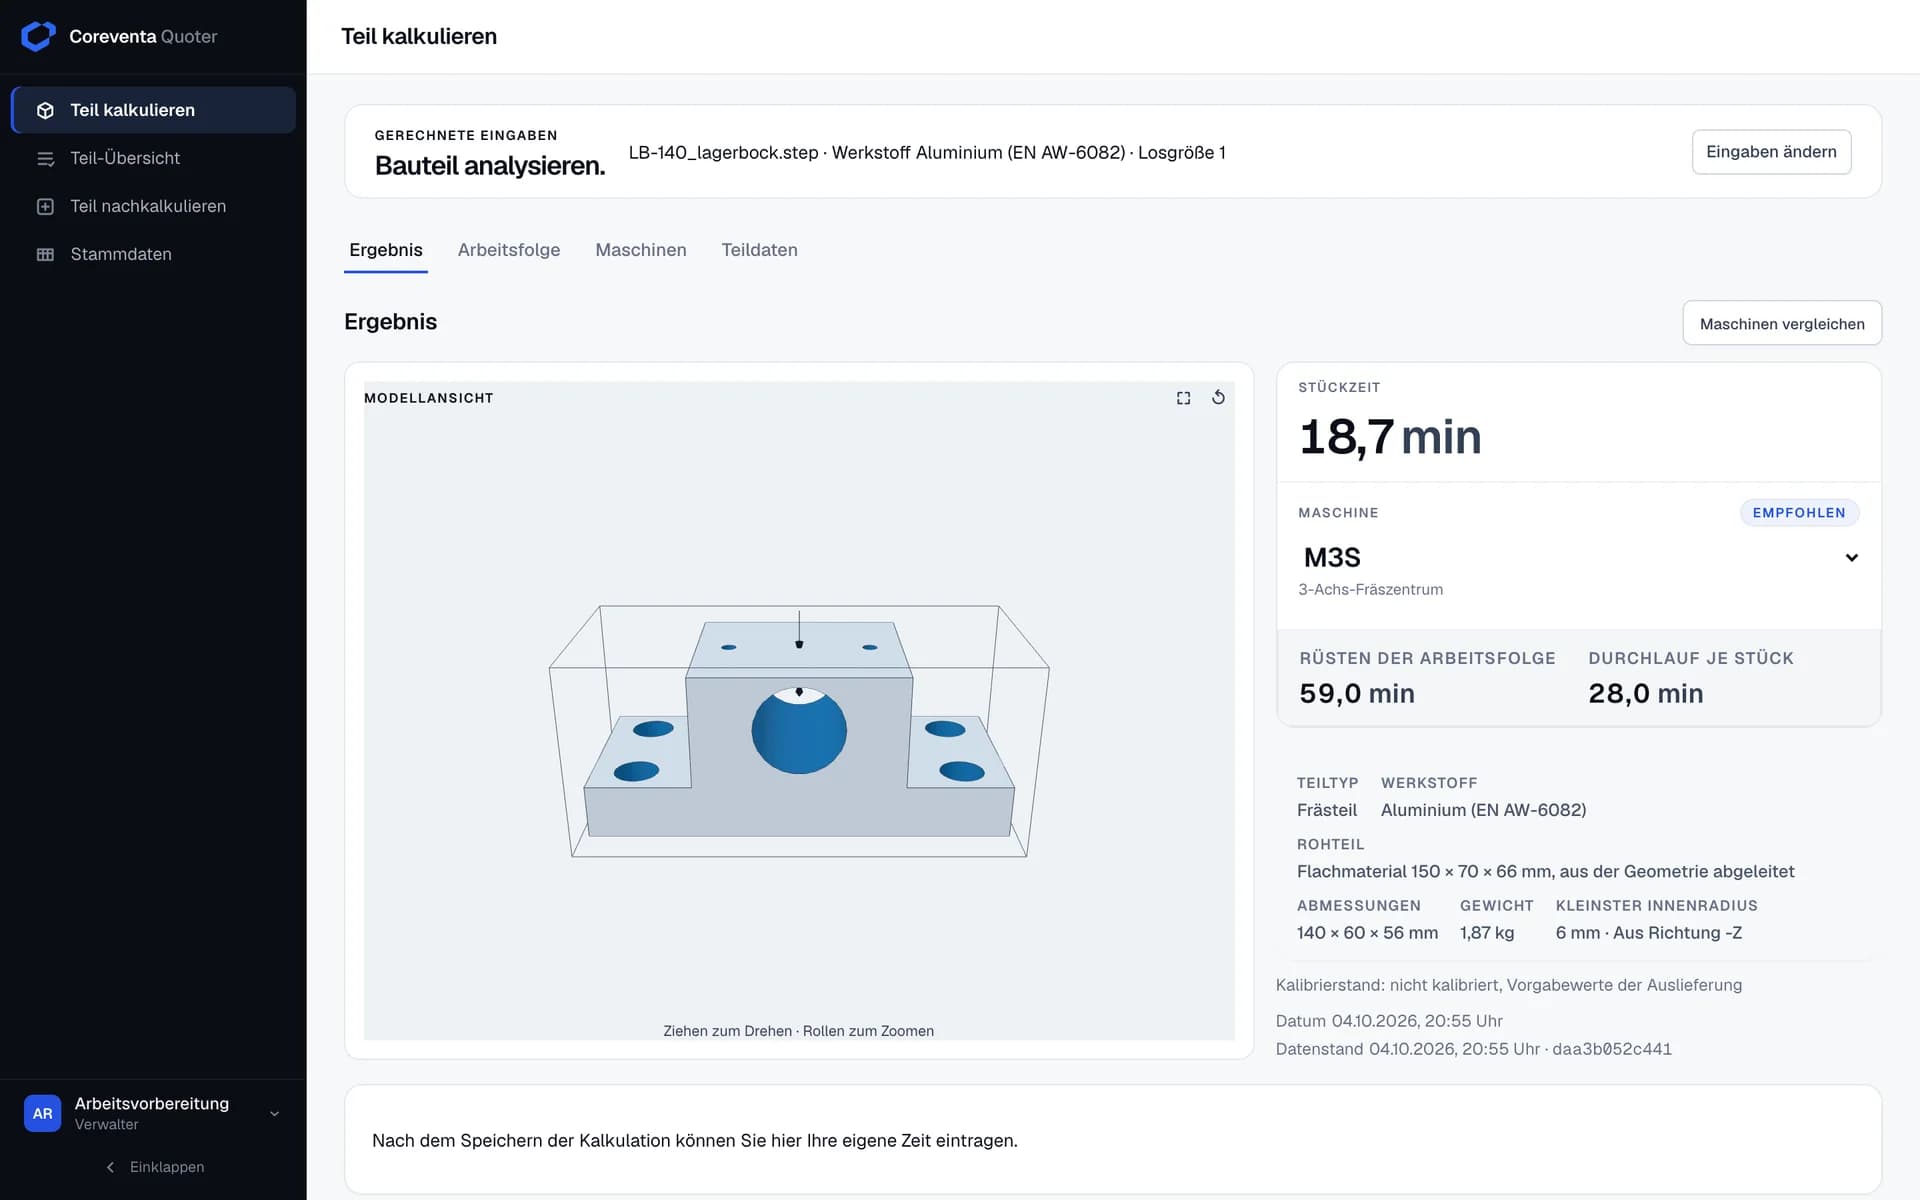Click the list icon beside Teil-Übersicht
The image size is (1920, 1200).
click(x=45, y=158)
